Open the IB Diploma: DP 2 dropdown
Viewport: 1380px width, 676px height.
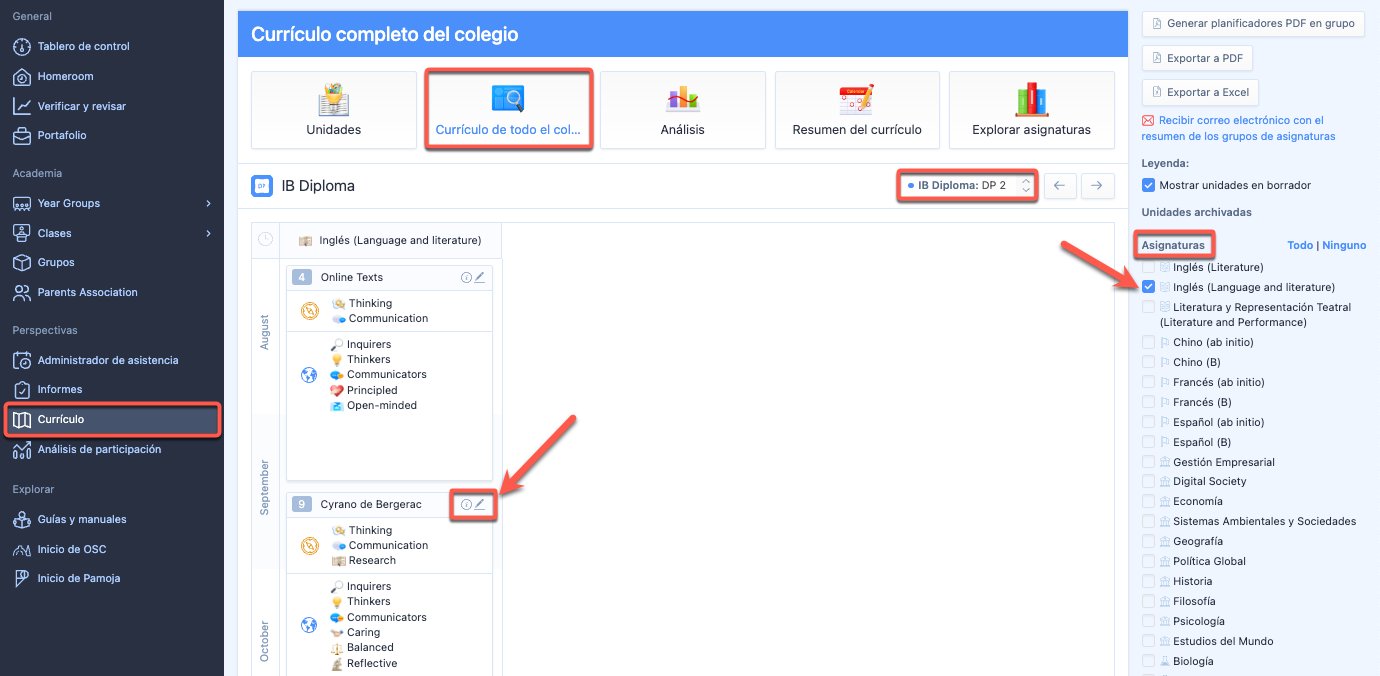(966, 186)
